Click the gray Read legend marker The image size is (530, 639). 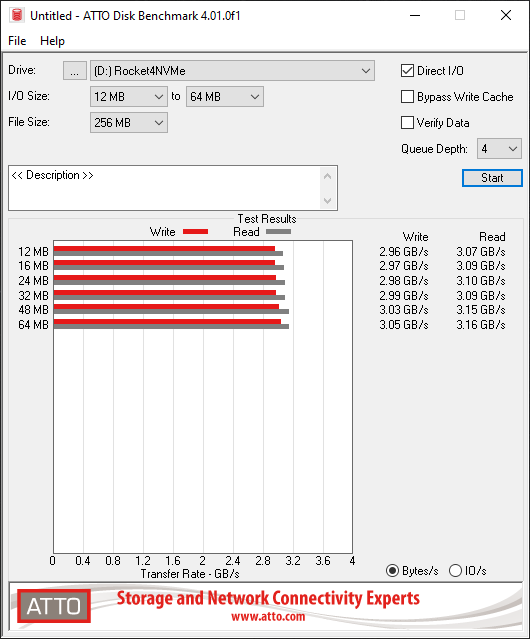(278, 231)
